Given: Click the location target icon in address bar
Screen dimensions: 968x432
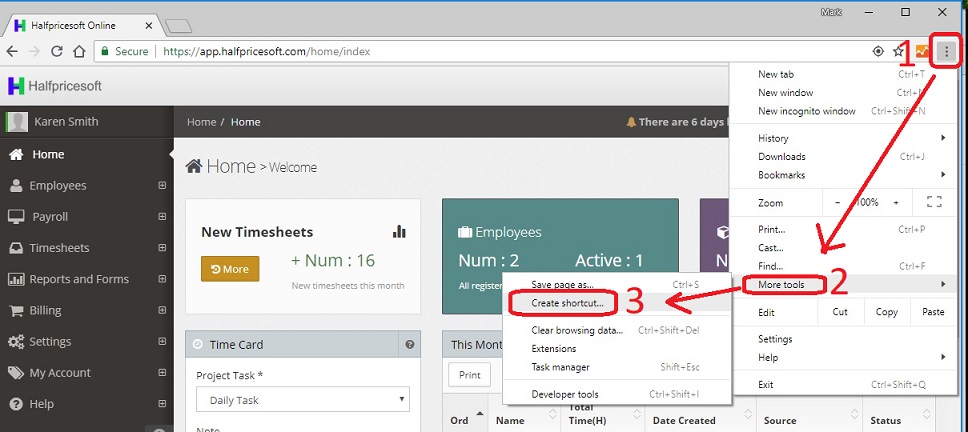Looking at the screenshot, I should [x=878, y=51].
